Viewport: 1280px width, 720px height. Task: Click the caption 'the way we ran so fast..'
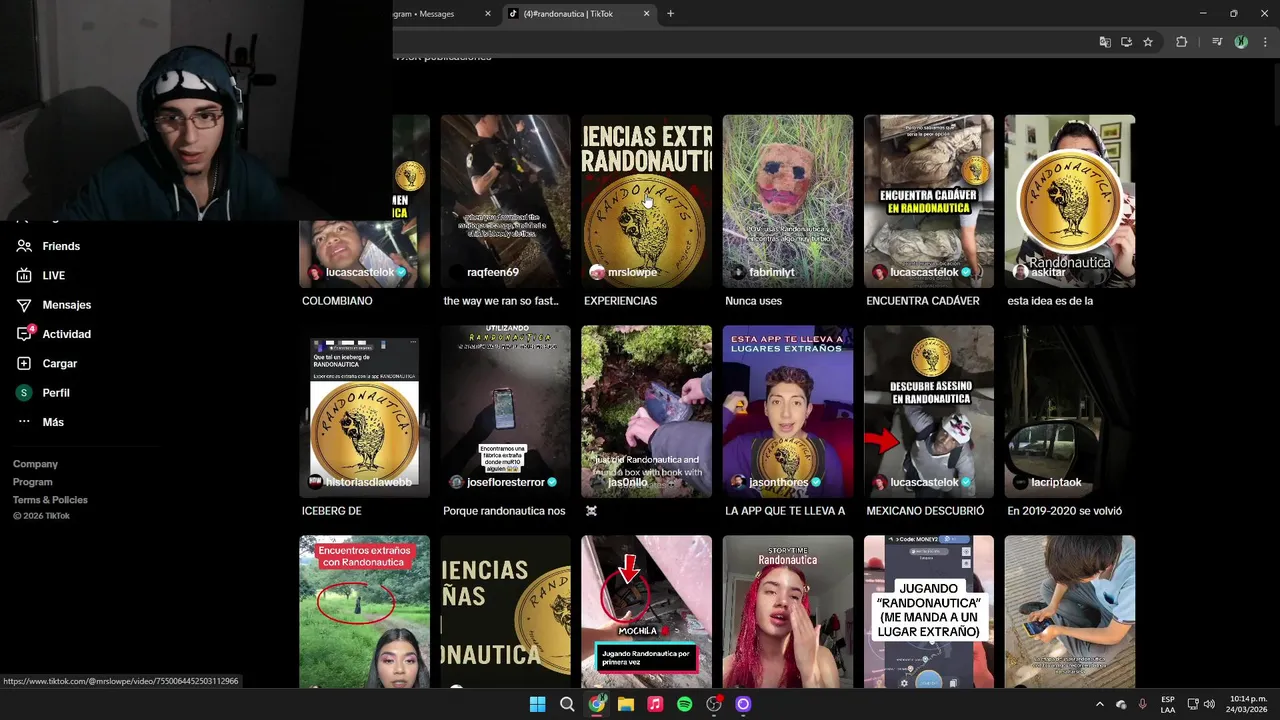(x=500, y=301)
